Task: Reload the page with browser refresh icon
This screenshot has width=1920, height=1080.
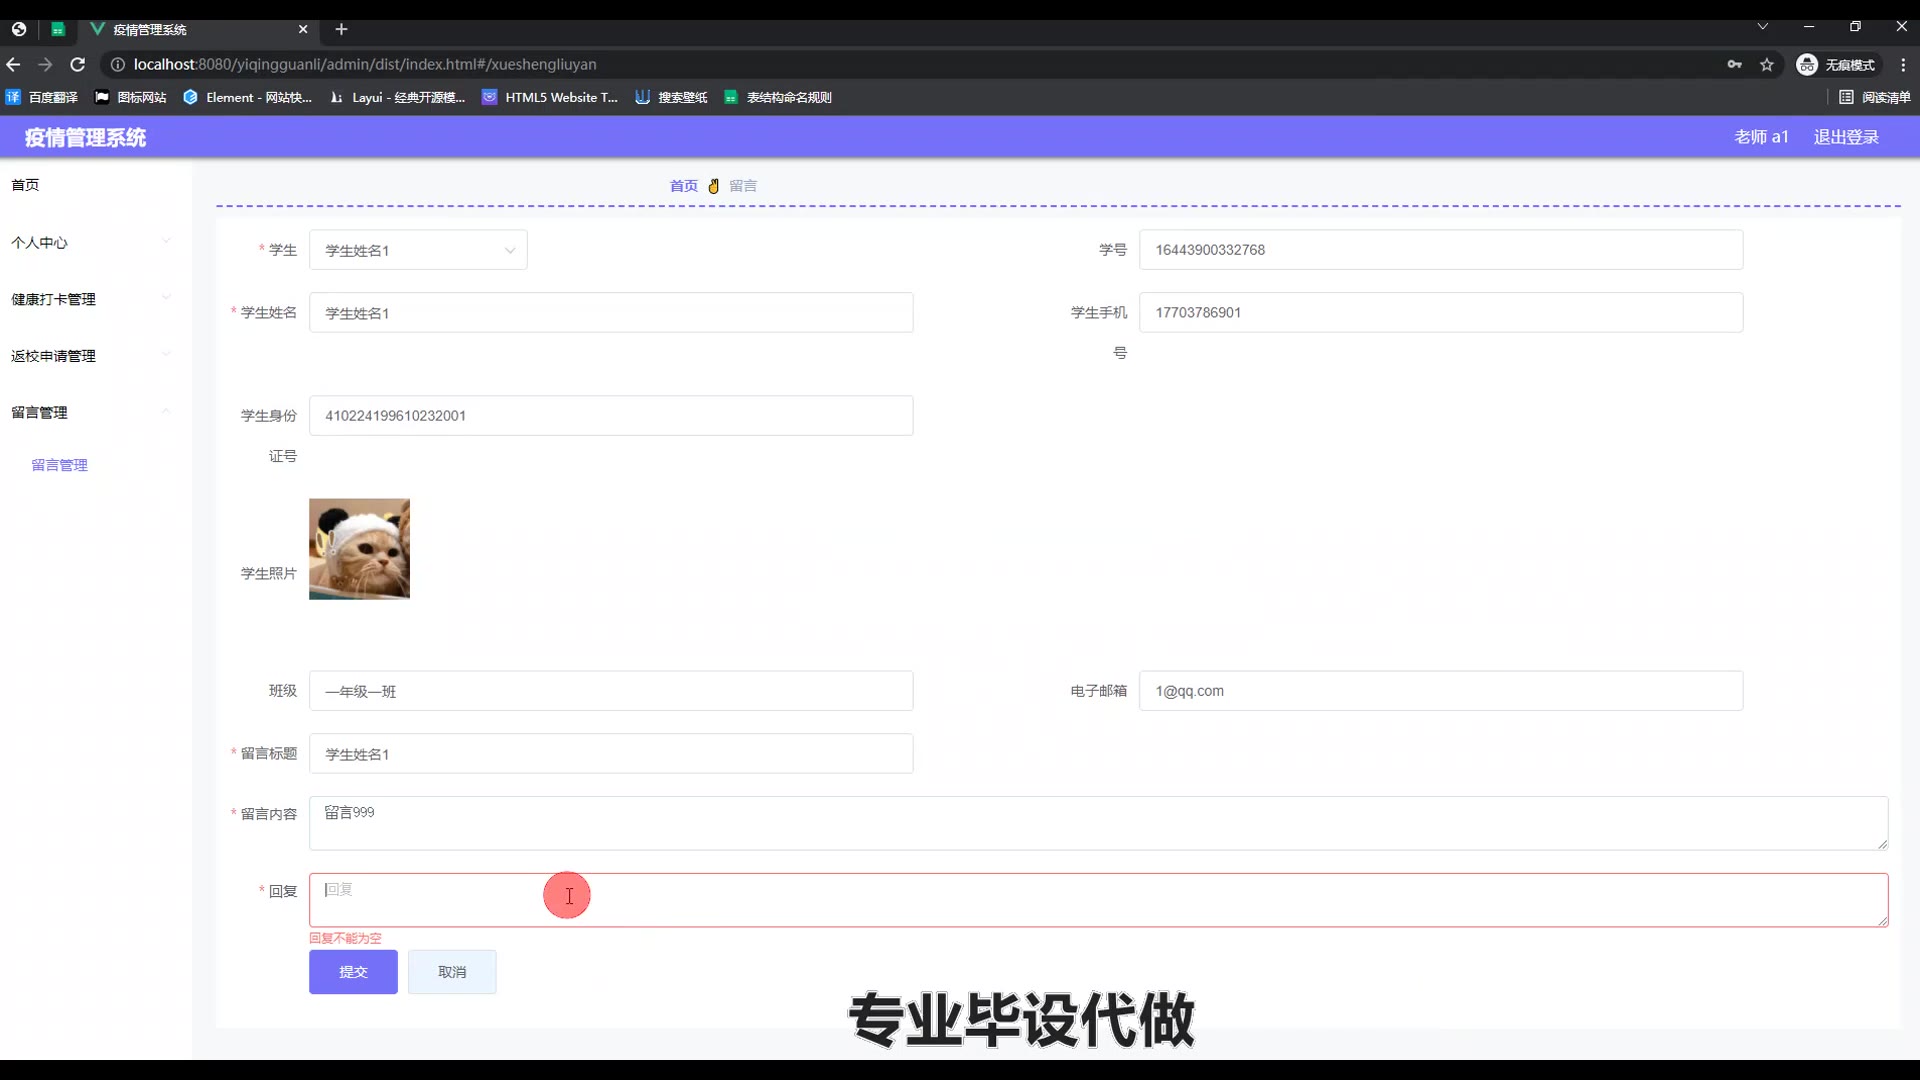Action: tap(78, 64)
